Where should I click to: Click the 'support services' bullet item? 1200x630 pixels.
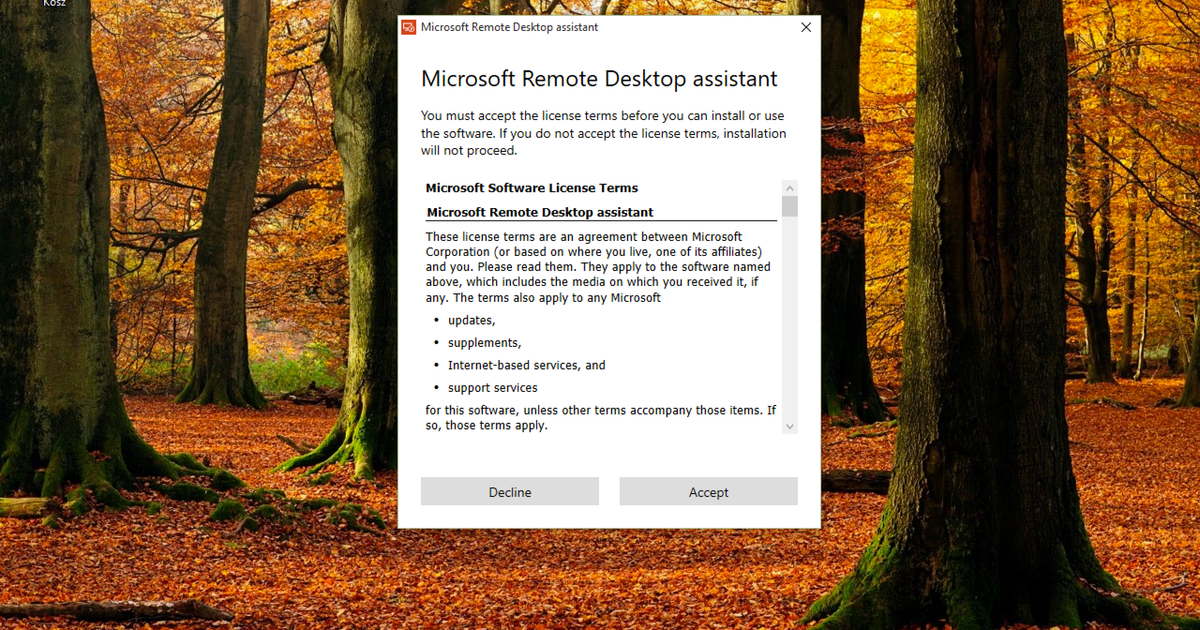tap(492, 388)
